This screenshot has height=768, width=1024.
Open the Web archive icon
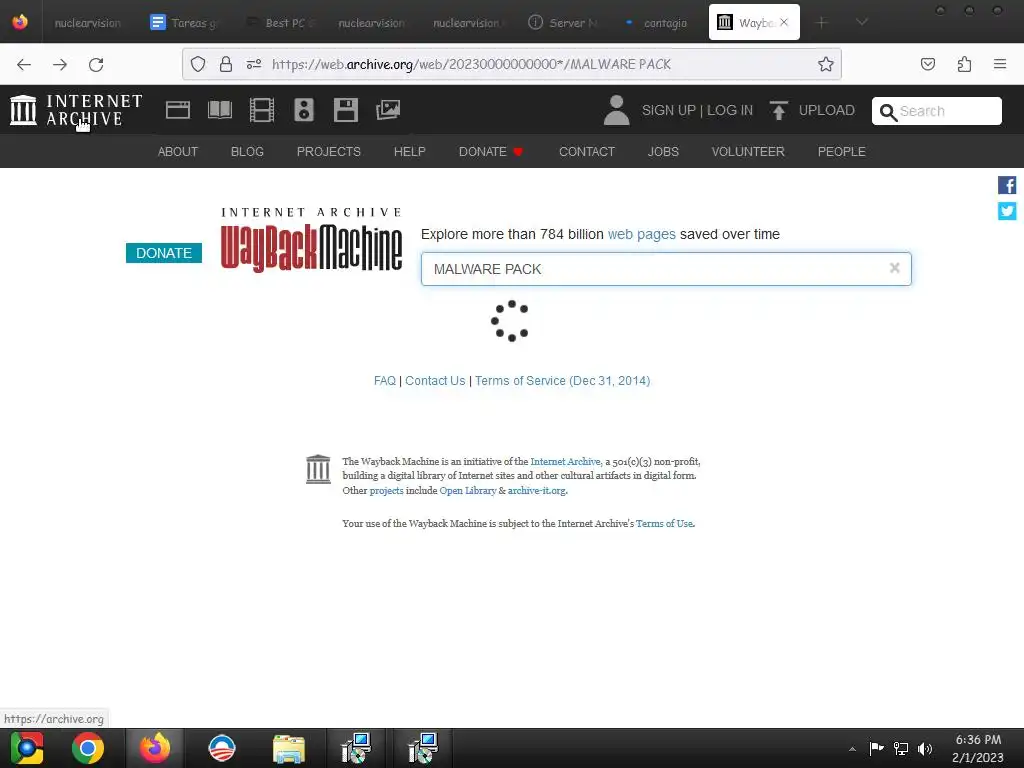pyautogui.click(x=178, y=110)
